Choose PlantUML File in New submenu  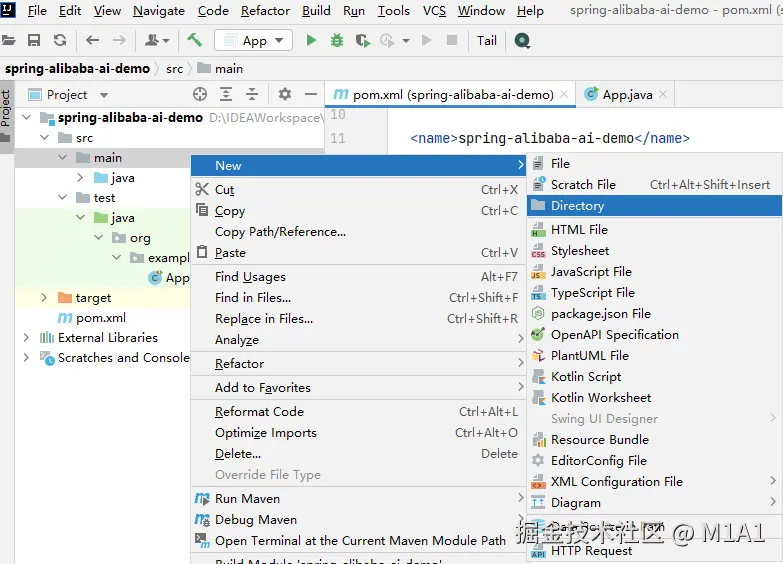tap(654, 356)
